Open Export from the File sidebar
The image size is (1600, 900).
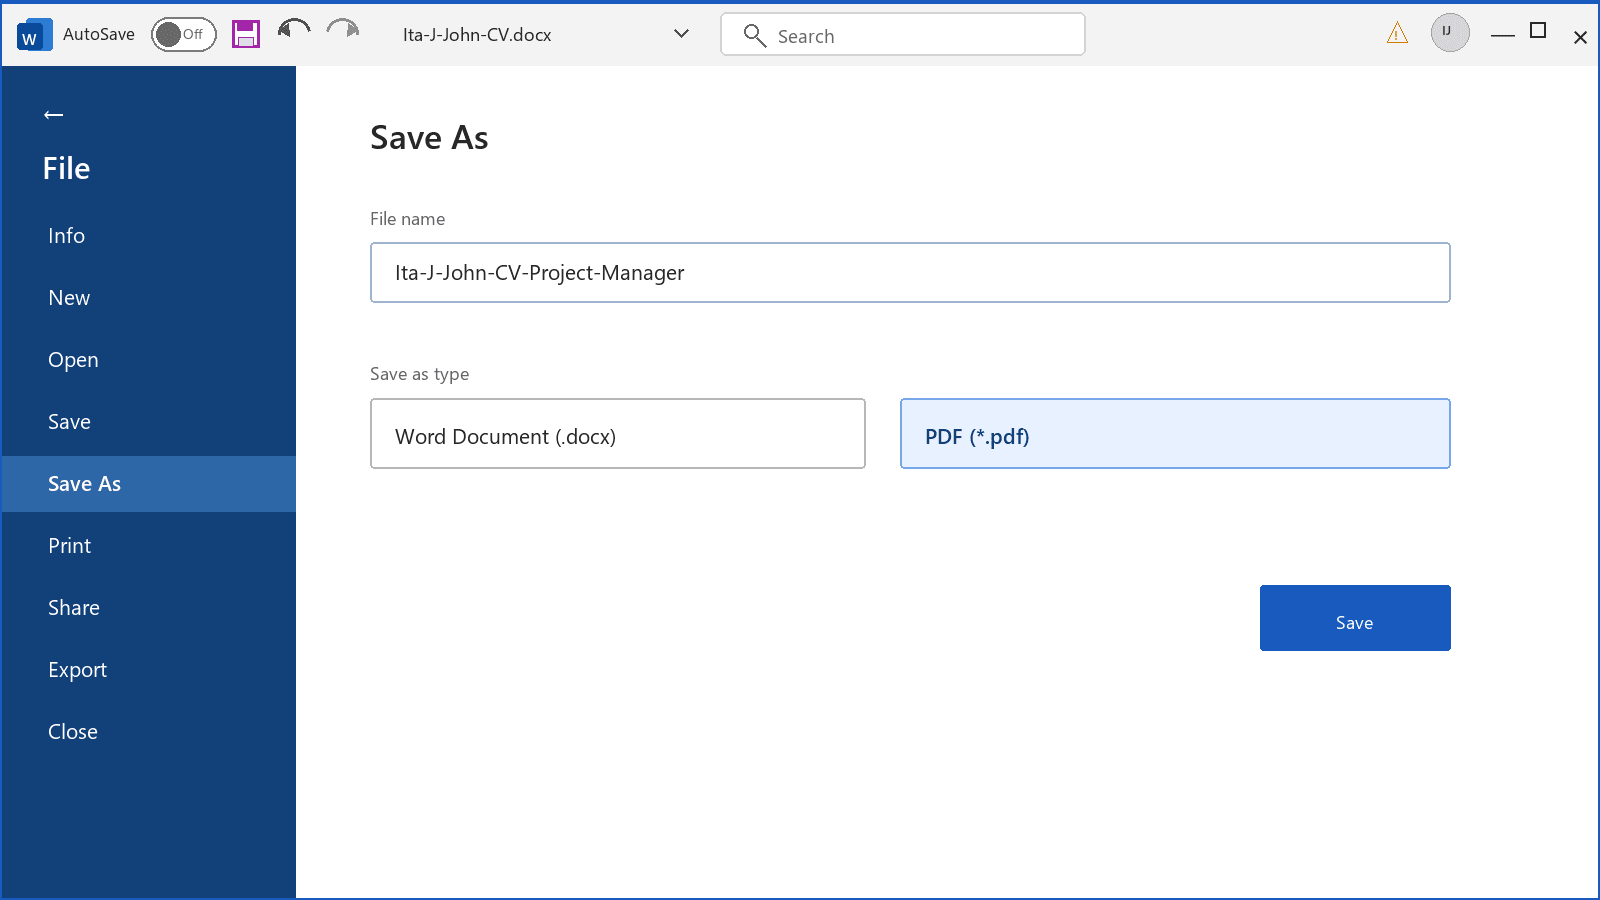(149, 670)
